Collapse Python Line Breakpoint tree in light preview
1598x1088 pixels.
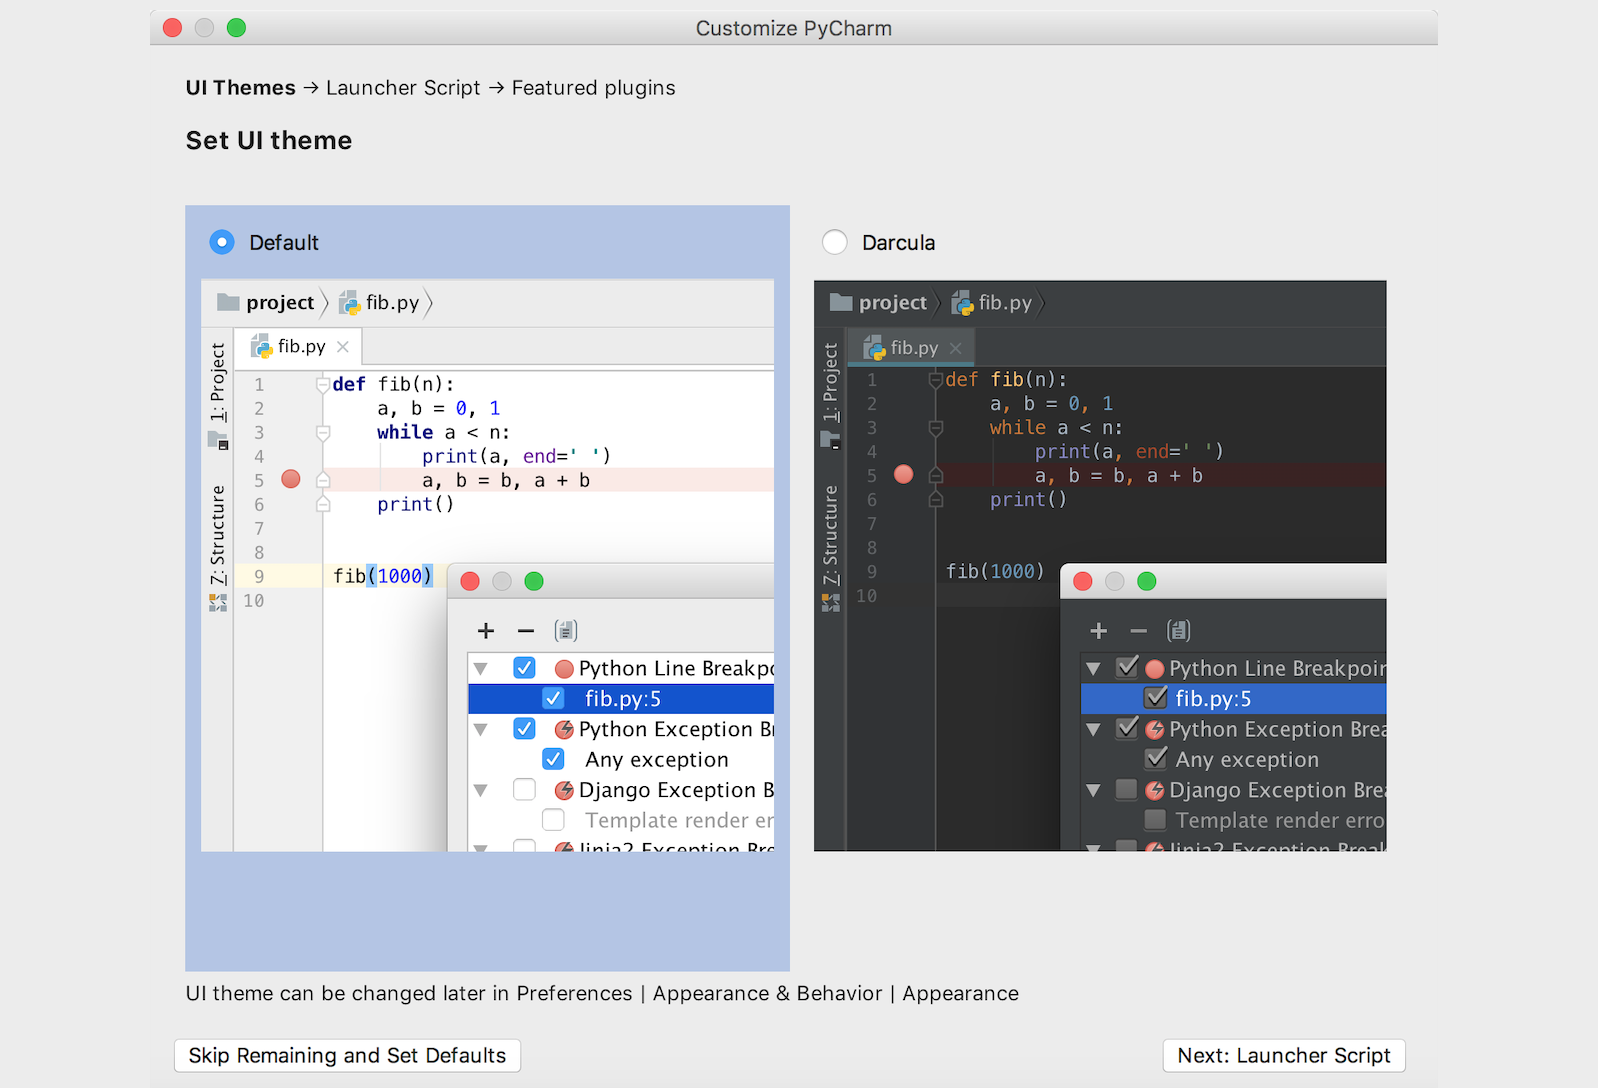481,668
